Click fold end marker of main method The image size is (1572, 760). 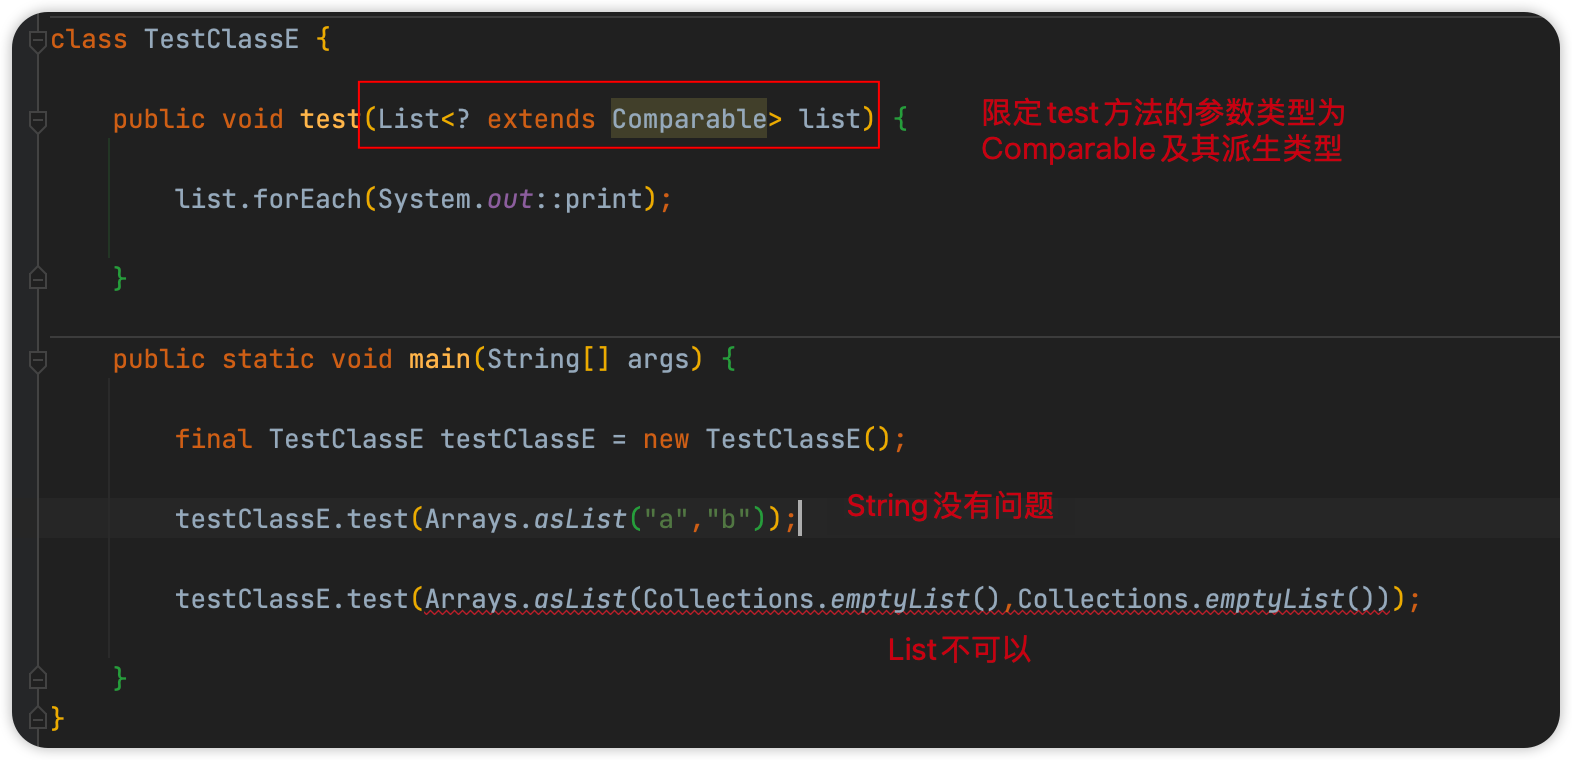38,678
